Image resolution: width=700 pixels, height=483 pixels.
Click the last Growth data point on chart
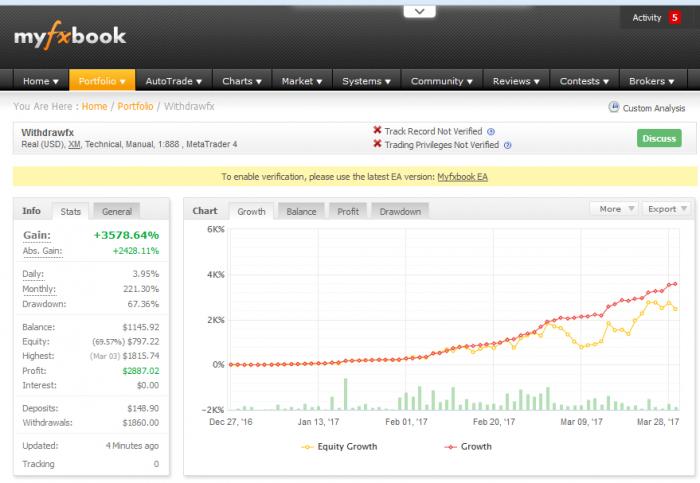(675, 284)
